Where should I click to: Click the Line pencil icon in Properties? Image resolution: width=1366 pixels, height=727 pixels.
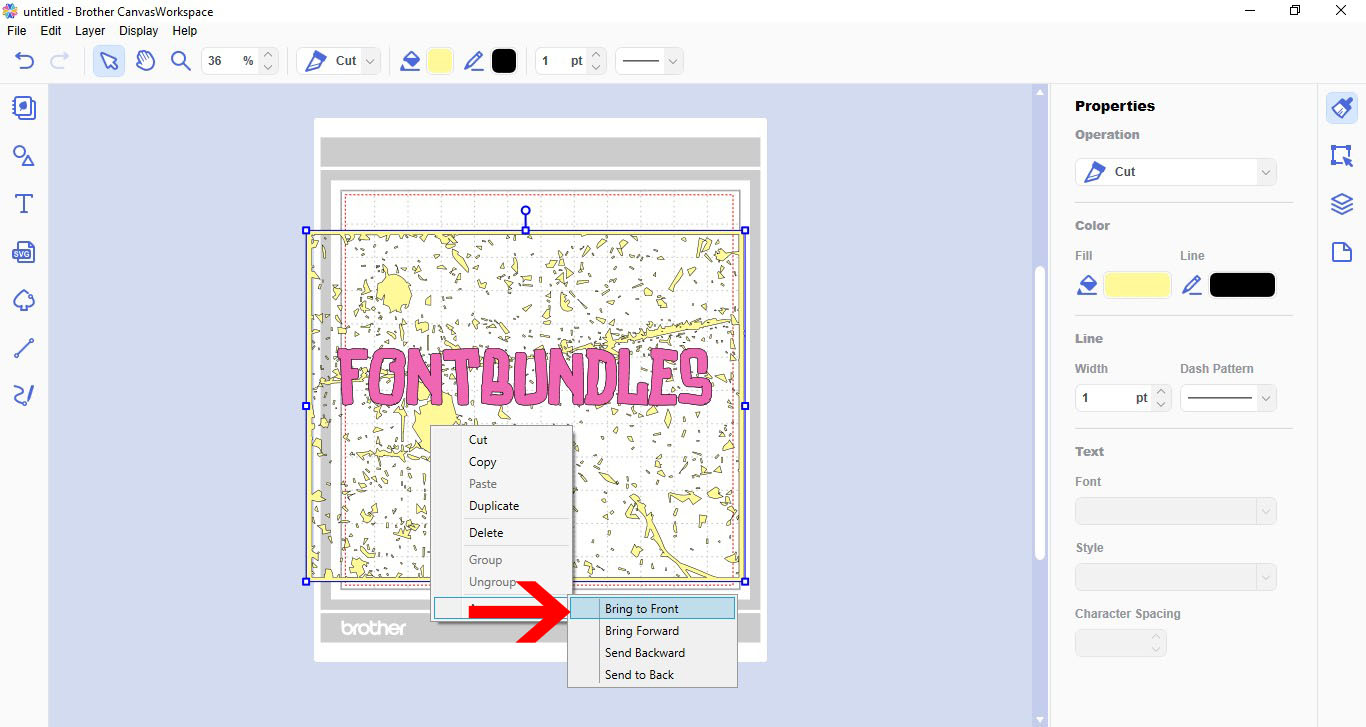point(1191,285)
